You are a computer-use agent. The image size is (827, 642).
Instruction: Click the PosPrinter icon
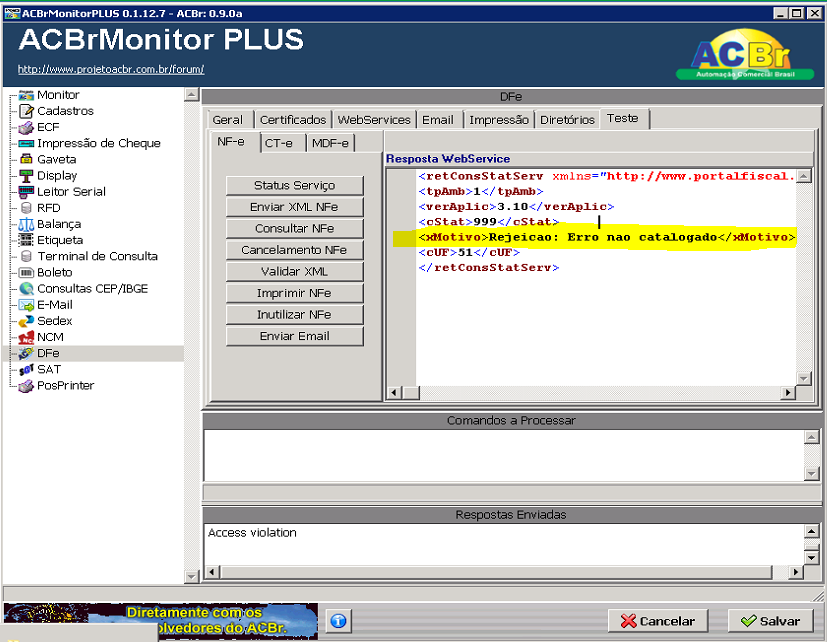26,386
